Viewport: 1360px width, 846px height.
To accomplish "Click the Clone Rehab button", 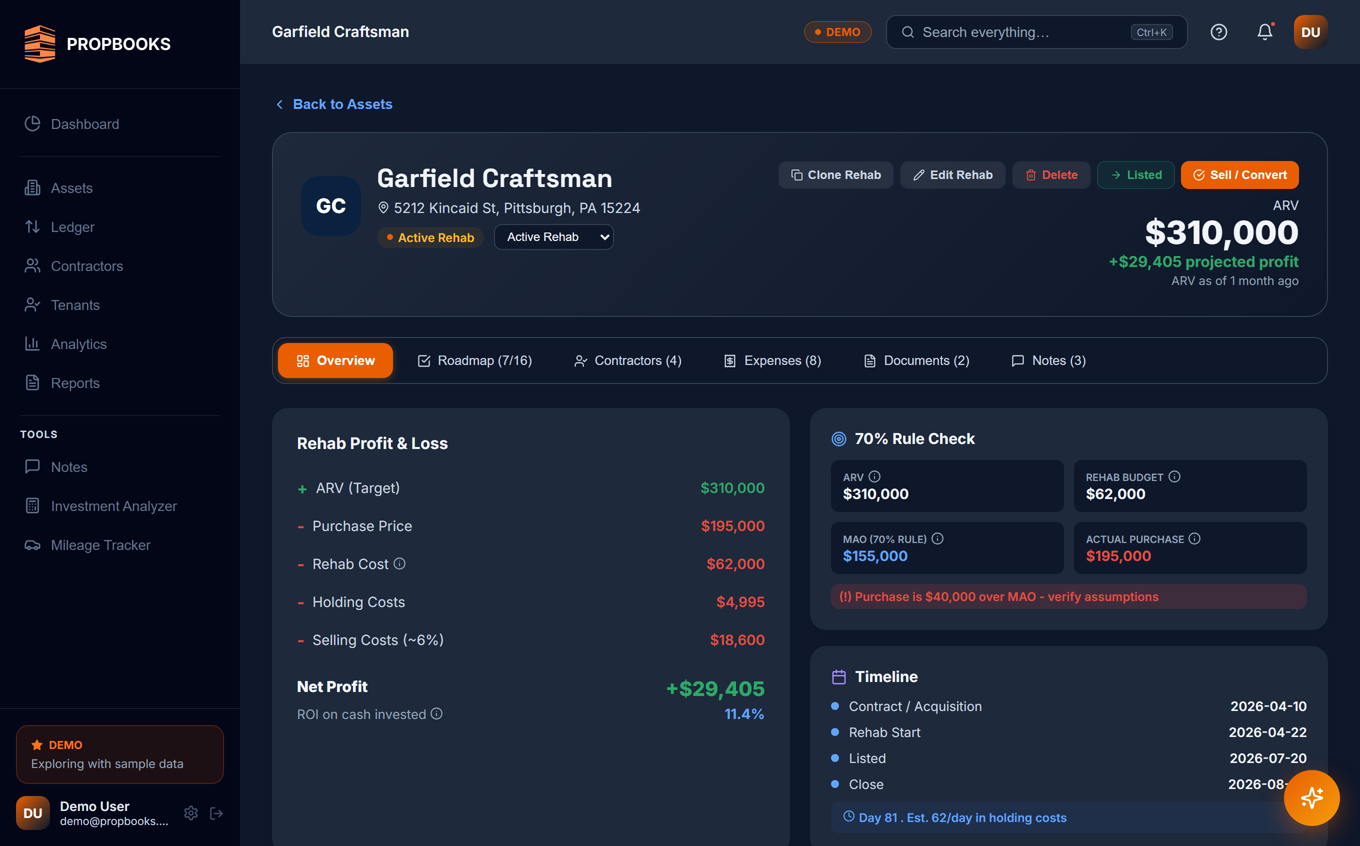I will [836, 175].
